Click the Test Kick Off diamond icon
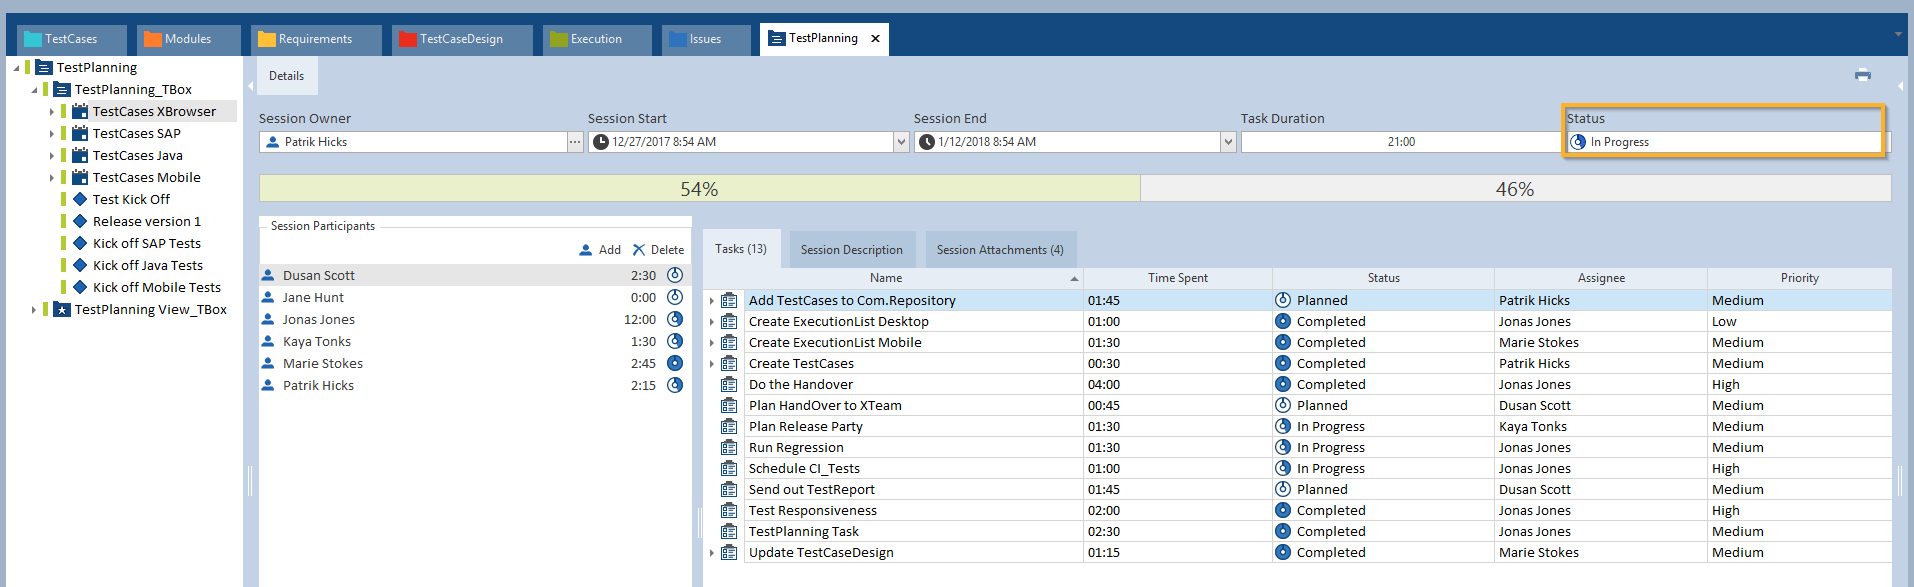 click(80, 200)
